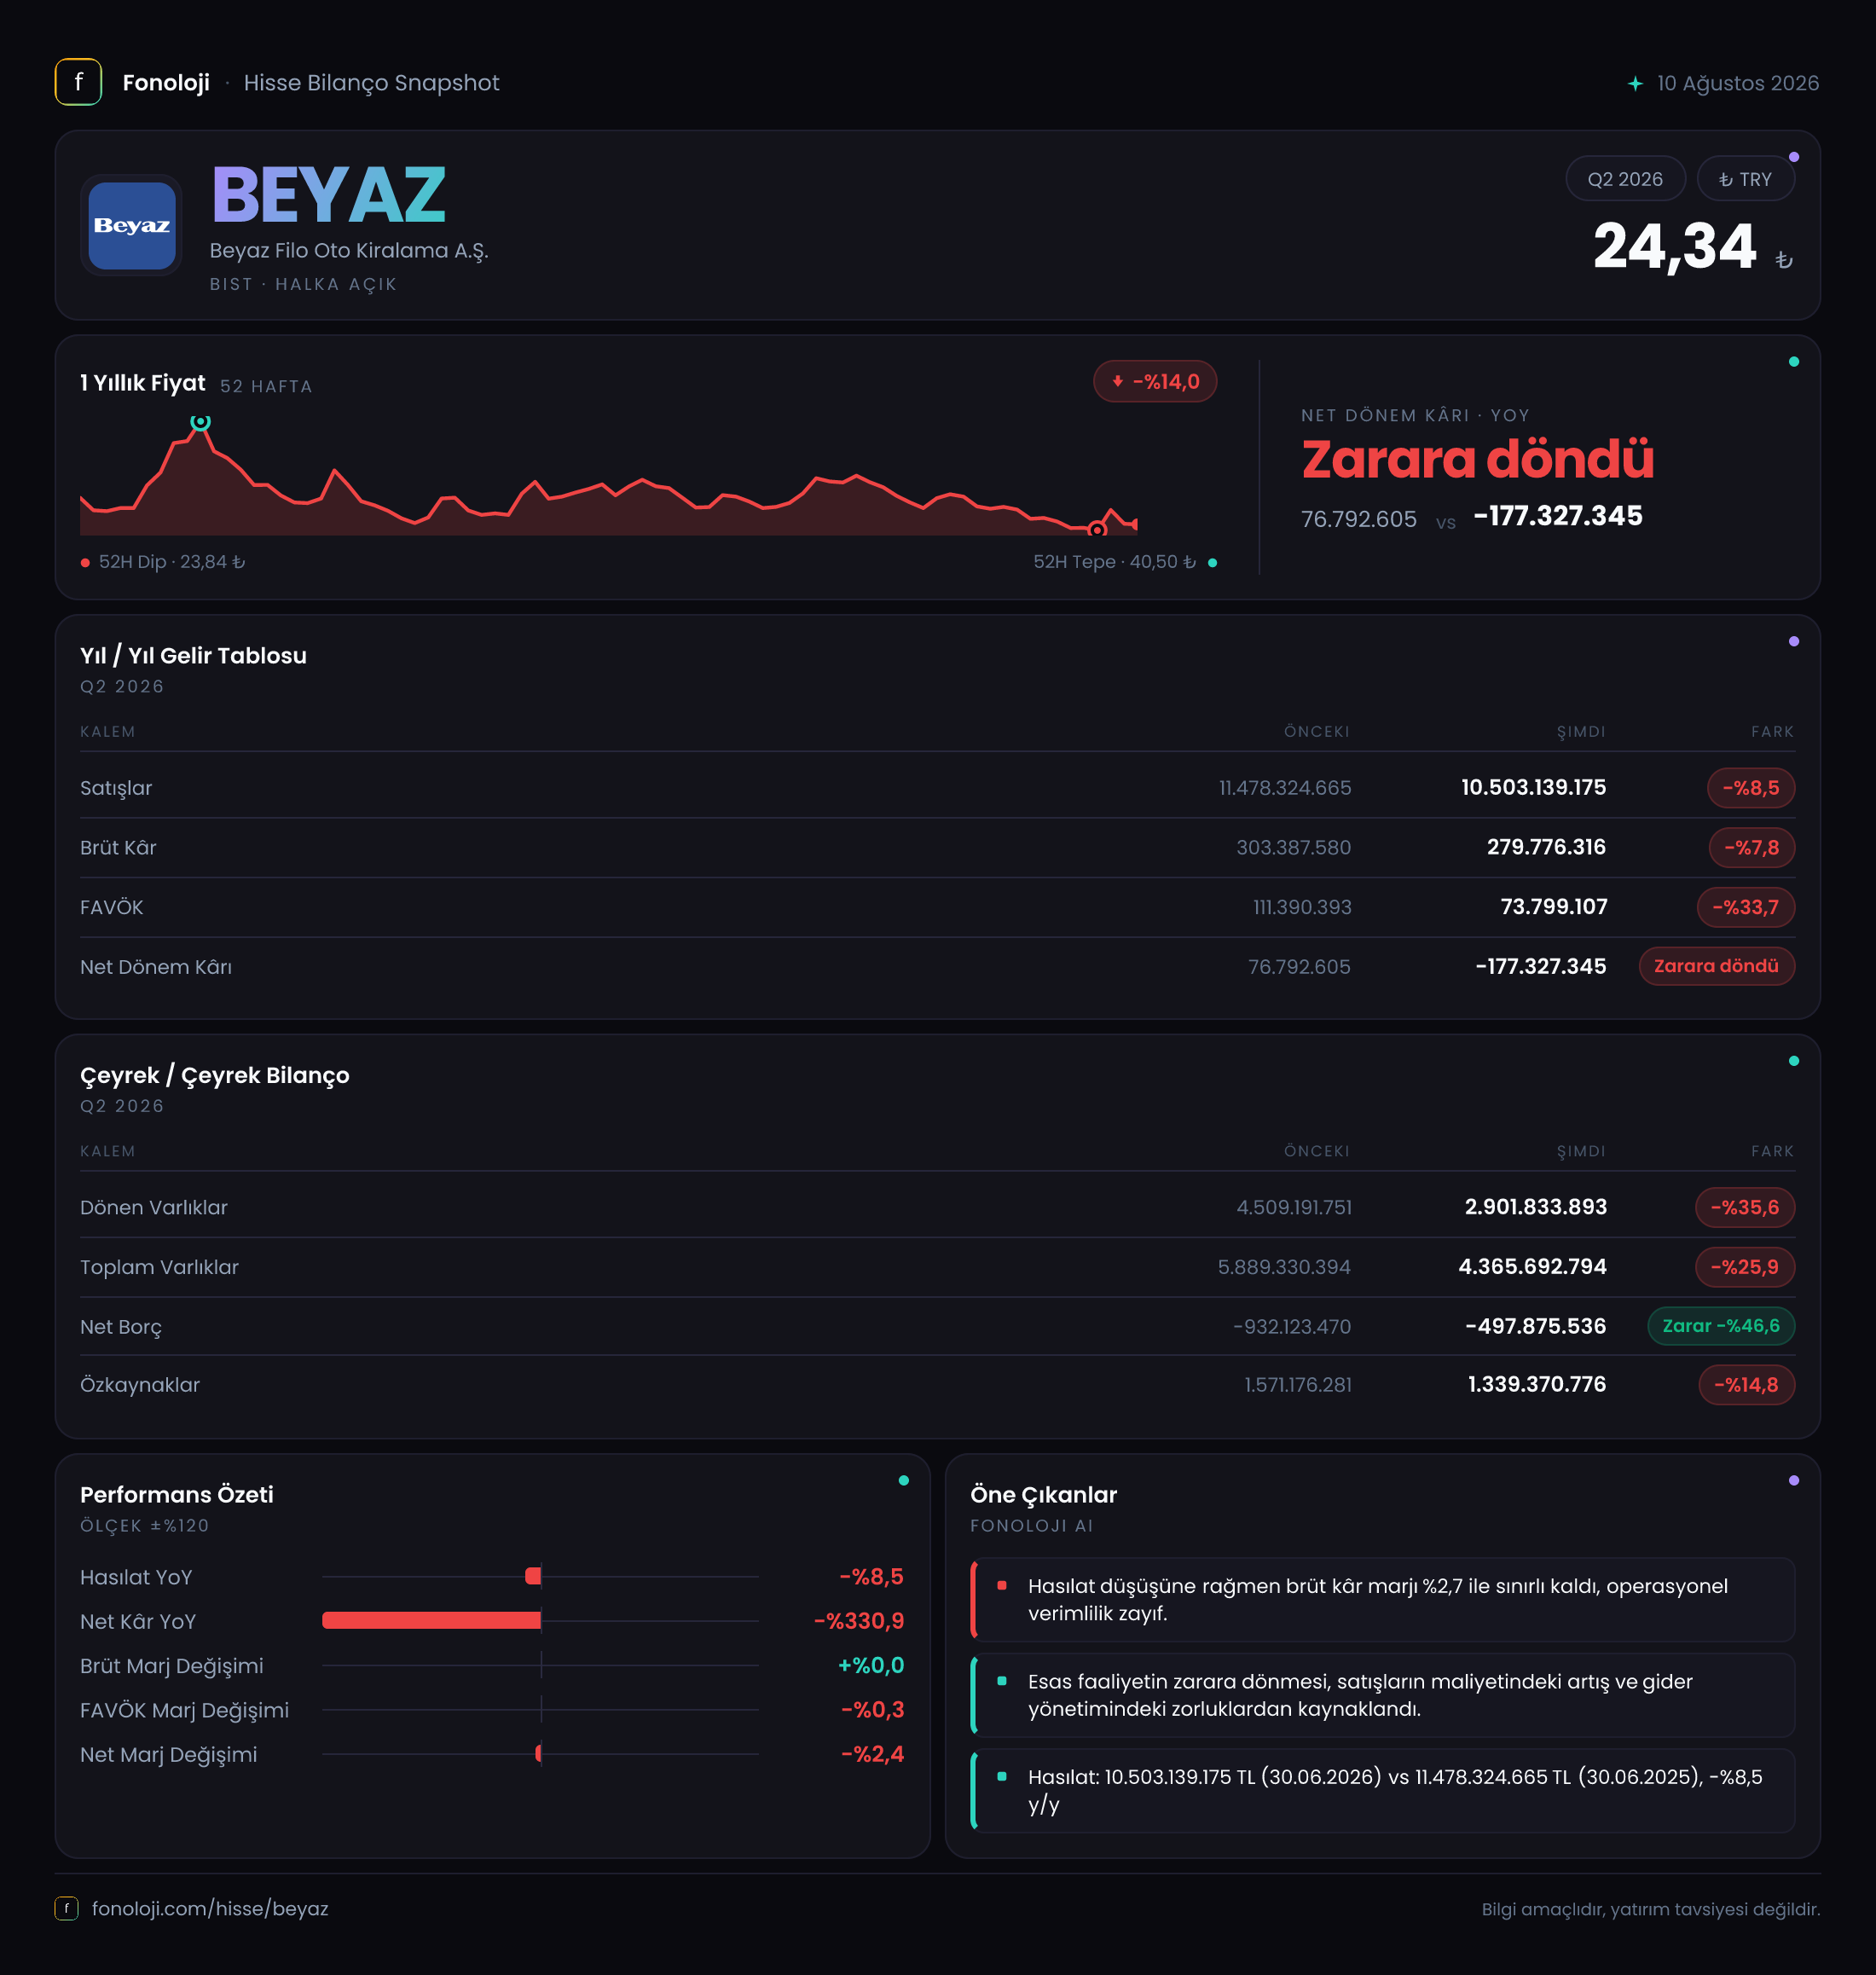Open the fonoloji.com/hisse/beyaz link
Viewport: 1876px width, 1975px height.
[x=210, y=1908]
